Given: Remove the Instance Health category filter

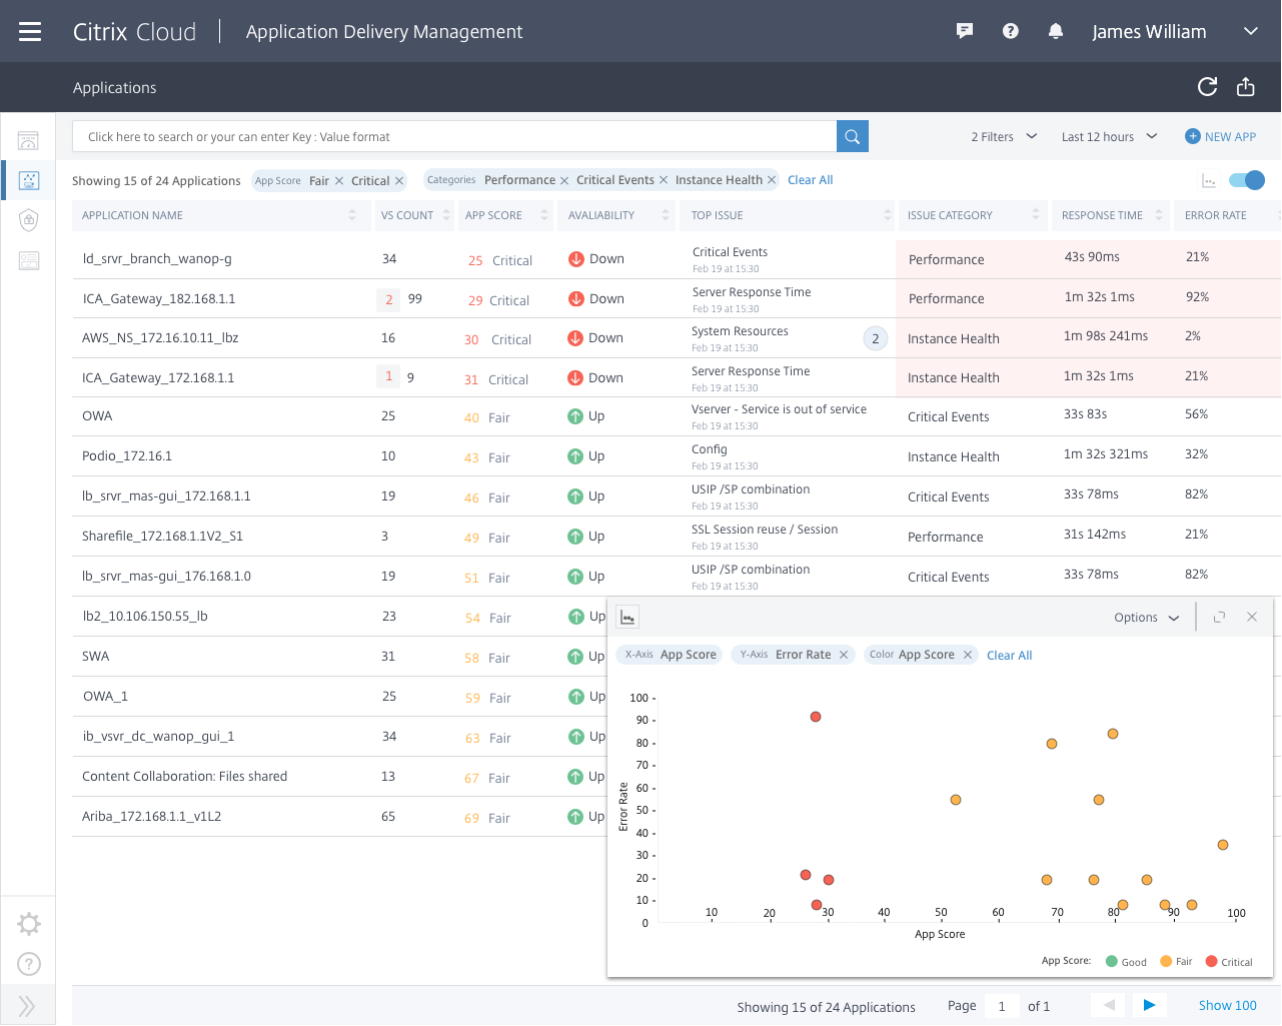Looking at the screenshot, I should [771, 180].
